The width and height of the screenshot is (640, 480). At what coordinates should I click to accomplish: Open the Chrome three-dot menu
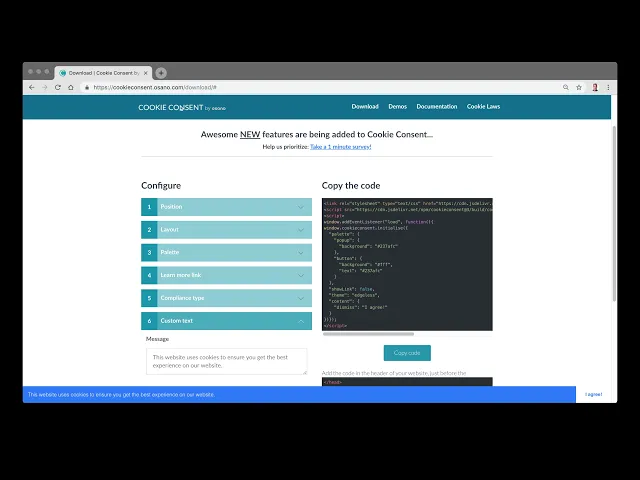(608, 87)
